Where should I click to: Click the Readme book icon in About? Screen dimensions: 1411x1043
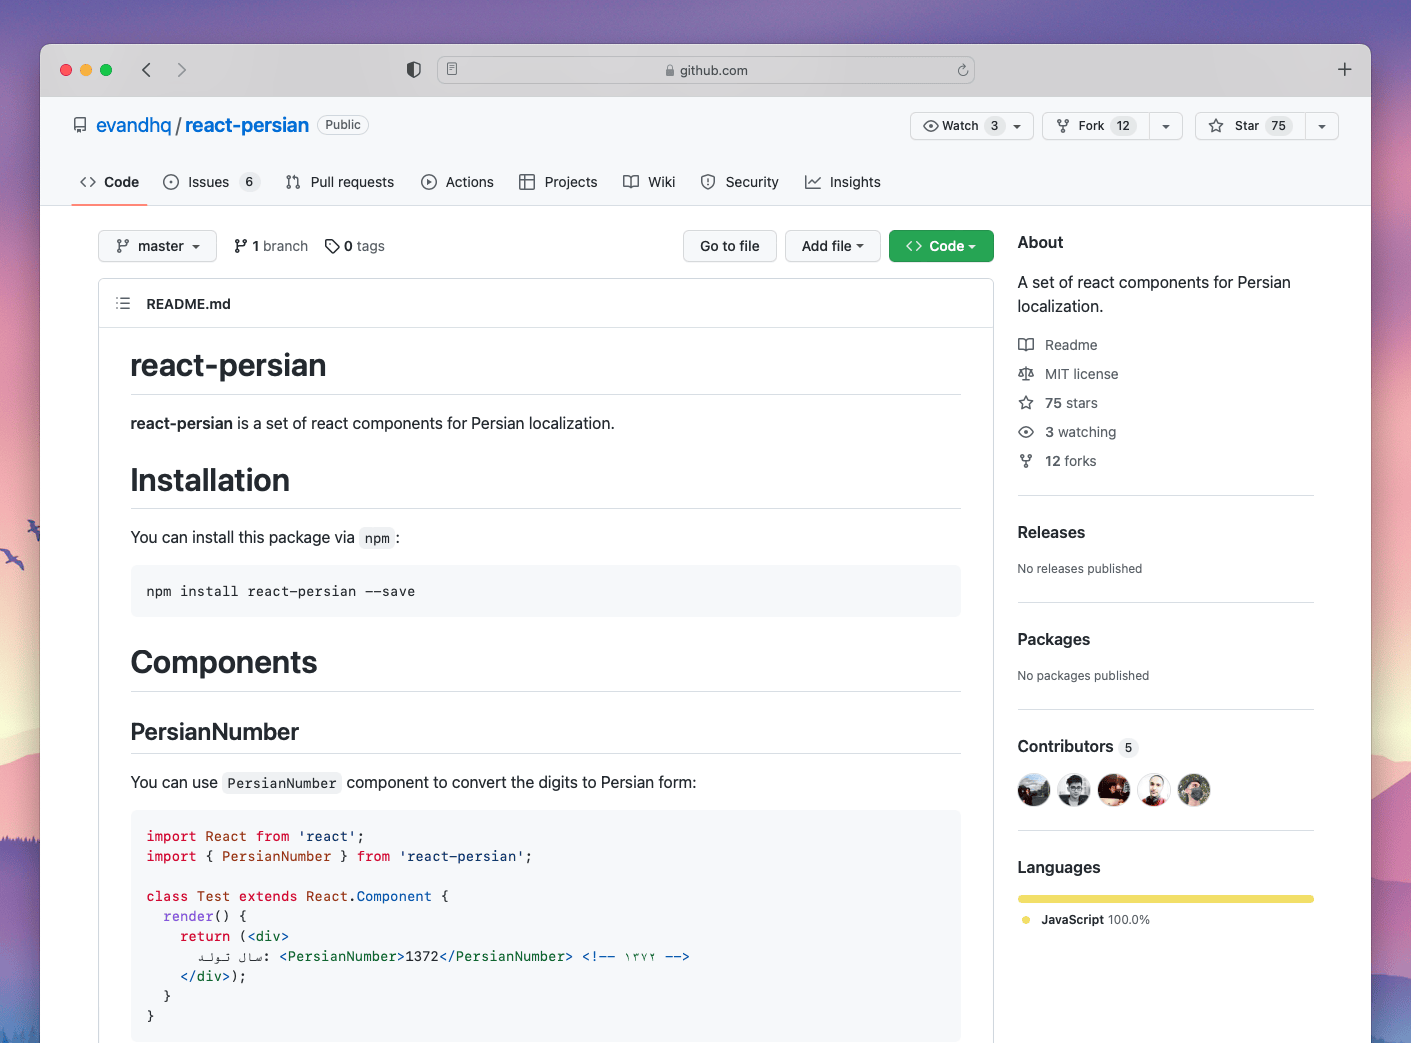click(x=1026, y=345)
